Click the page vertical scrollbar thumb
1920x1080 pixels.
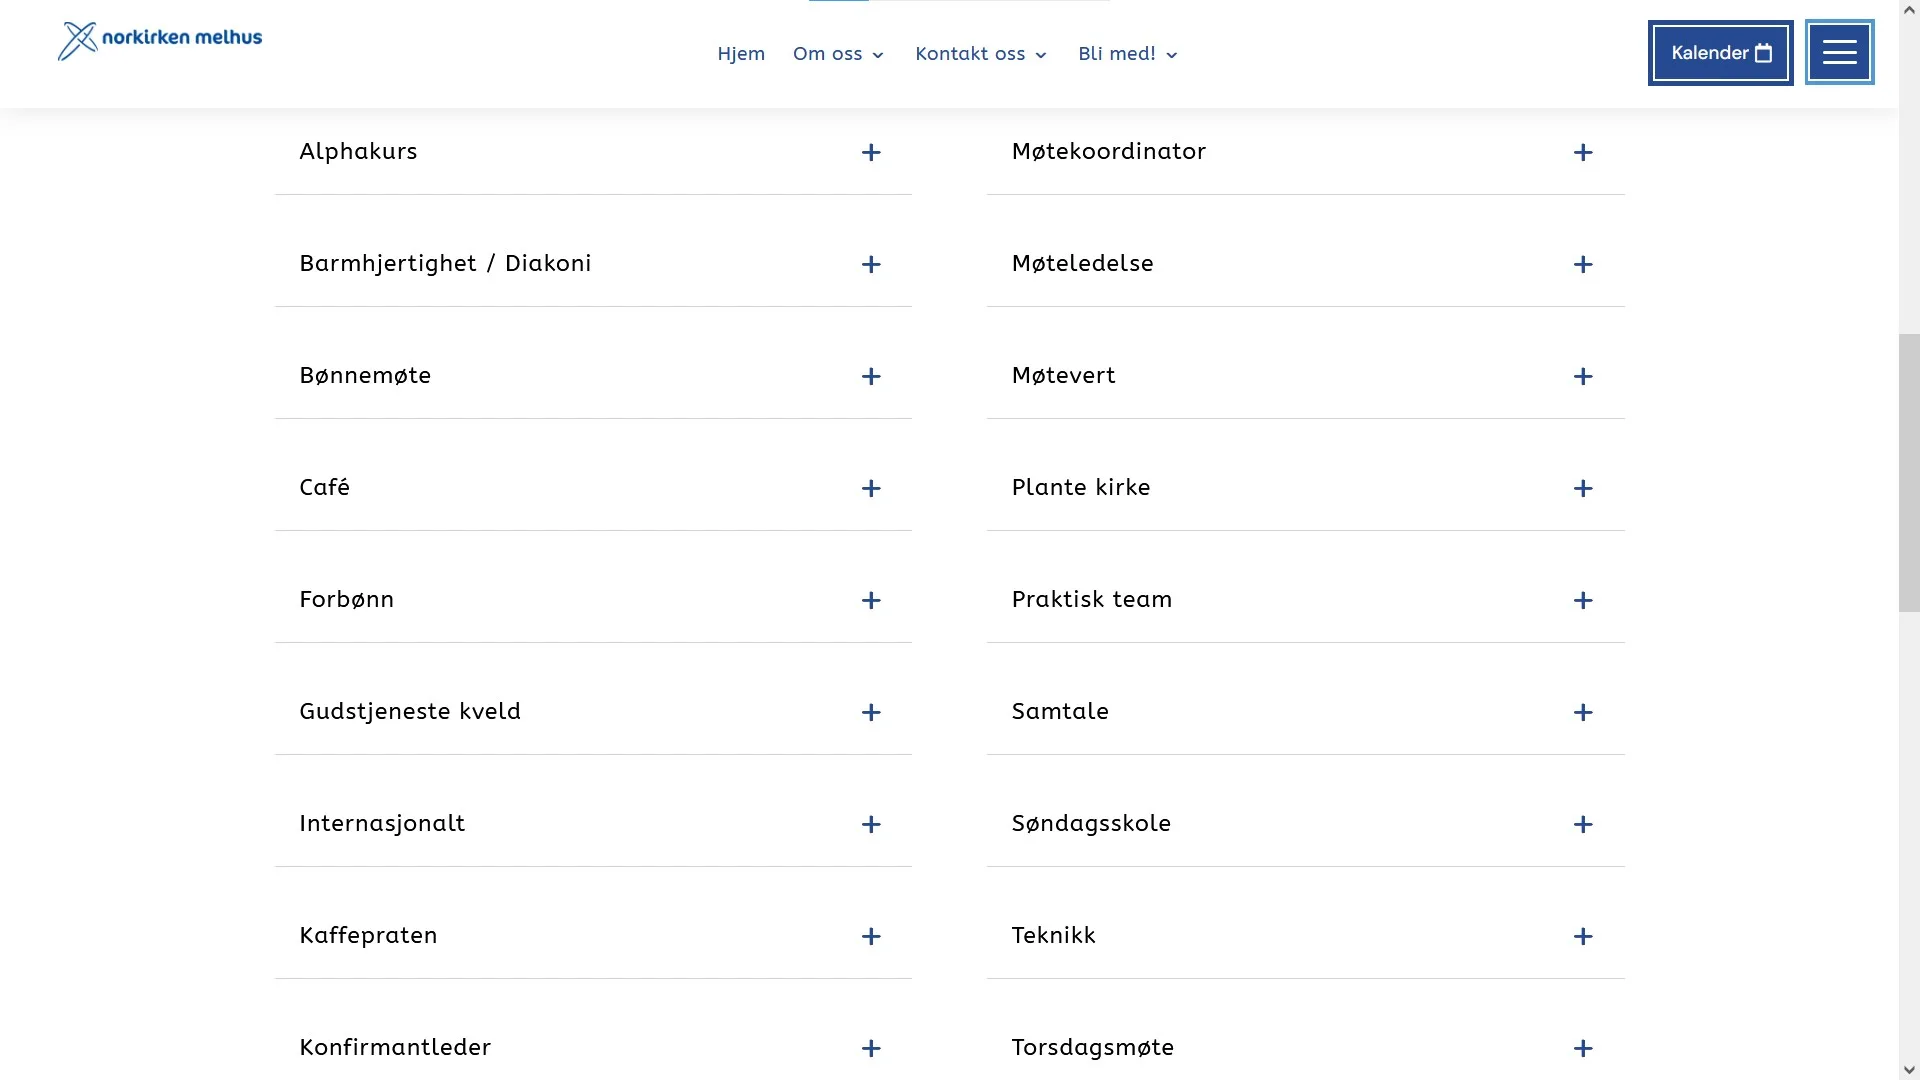pyautogui.click(x=1909, y=472)
